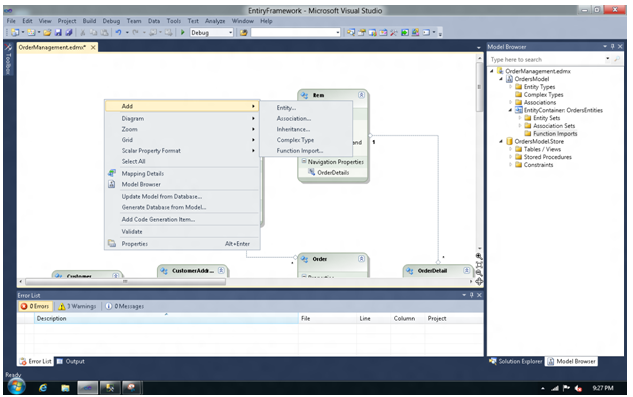Viewport: 633px width, 397px height.
Task: Open Windows Explorer folder in taskbar
Action: (65, 388)
